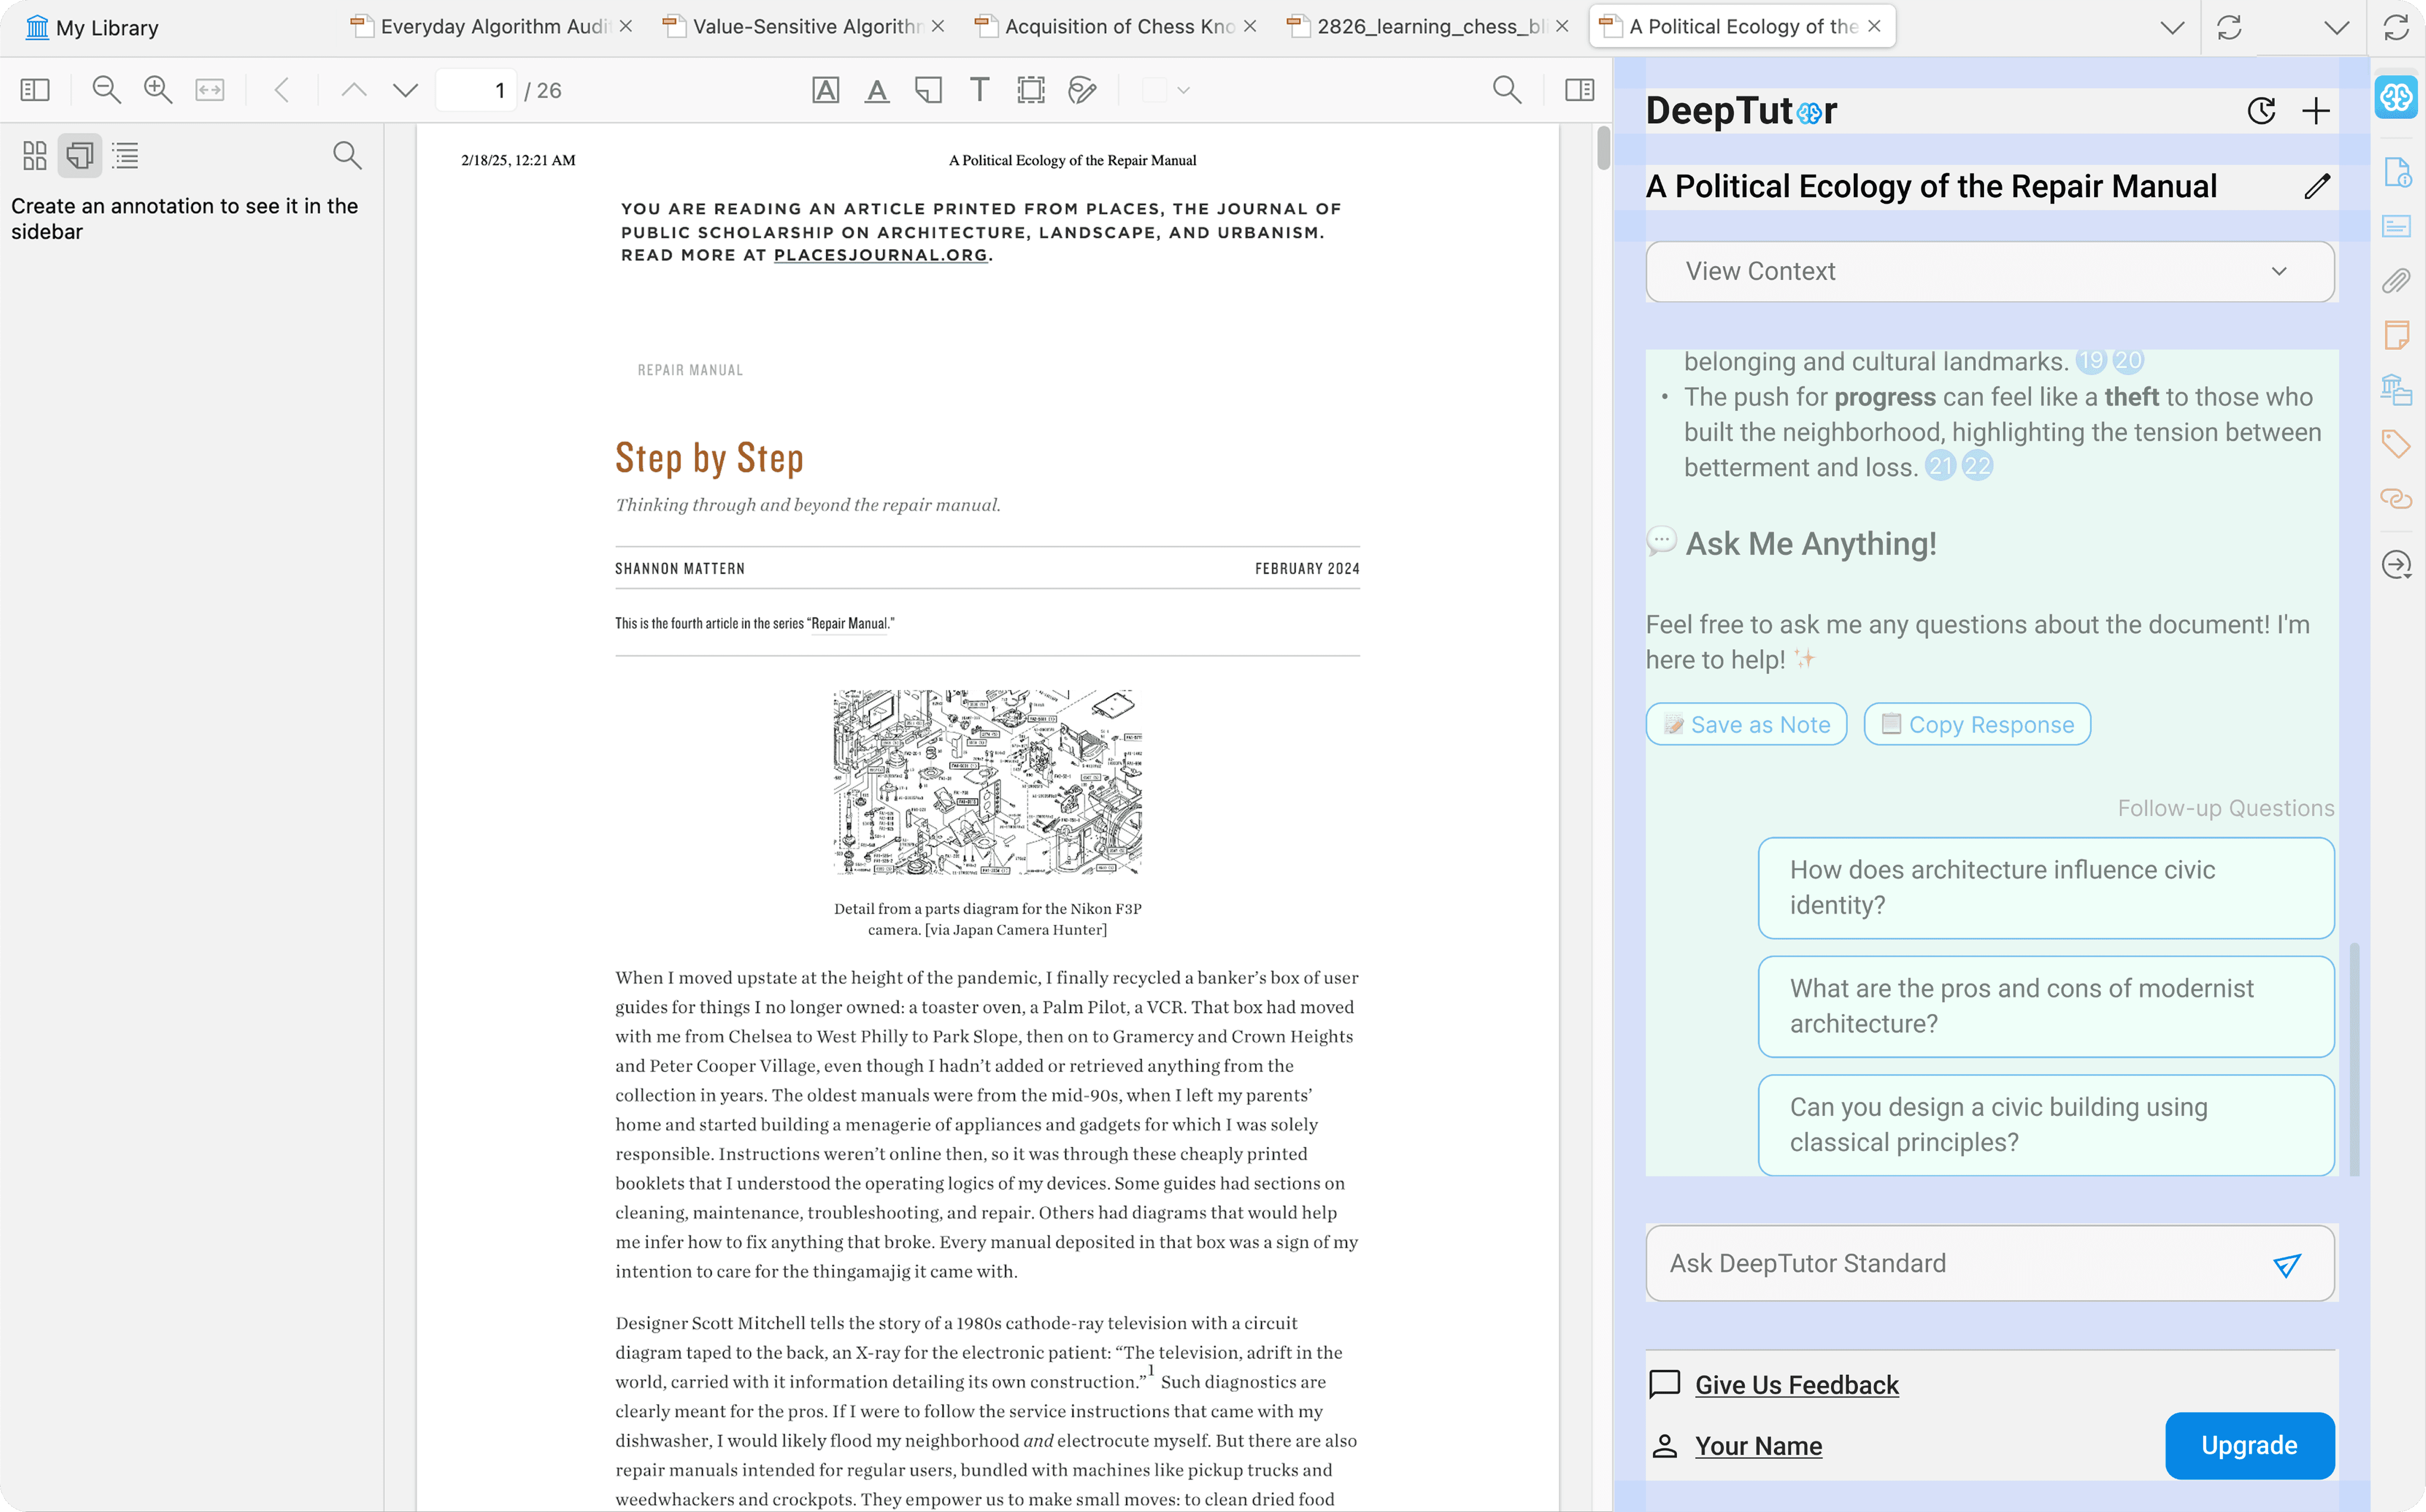Open the annotation color picker dropdown
Image resolution: width=2426 pixels, height=1512 pixels.
[1183, 90]
